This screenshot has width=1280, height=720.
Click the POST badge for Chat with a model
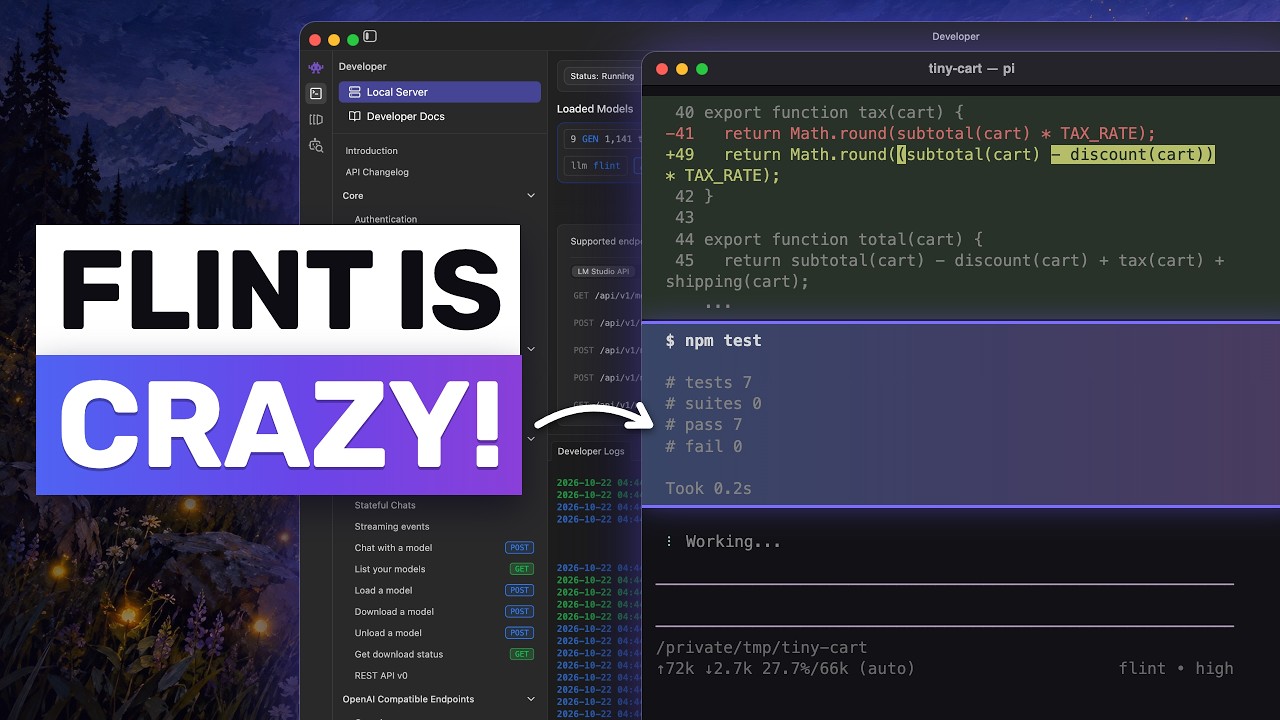(519, 548)
